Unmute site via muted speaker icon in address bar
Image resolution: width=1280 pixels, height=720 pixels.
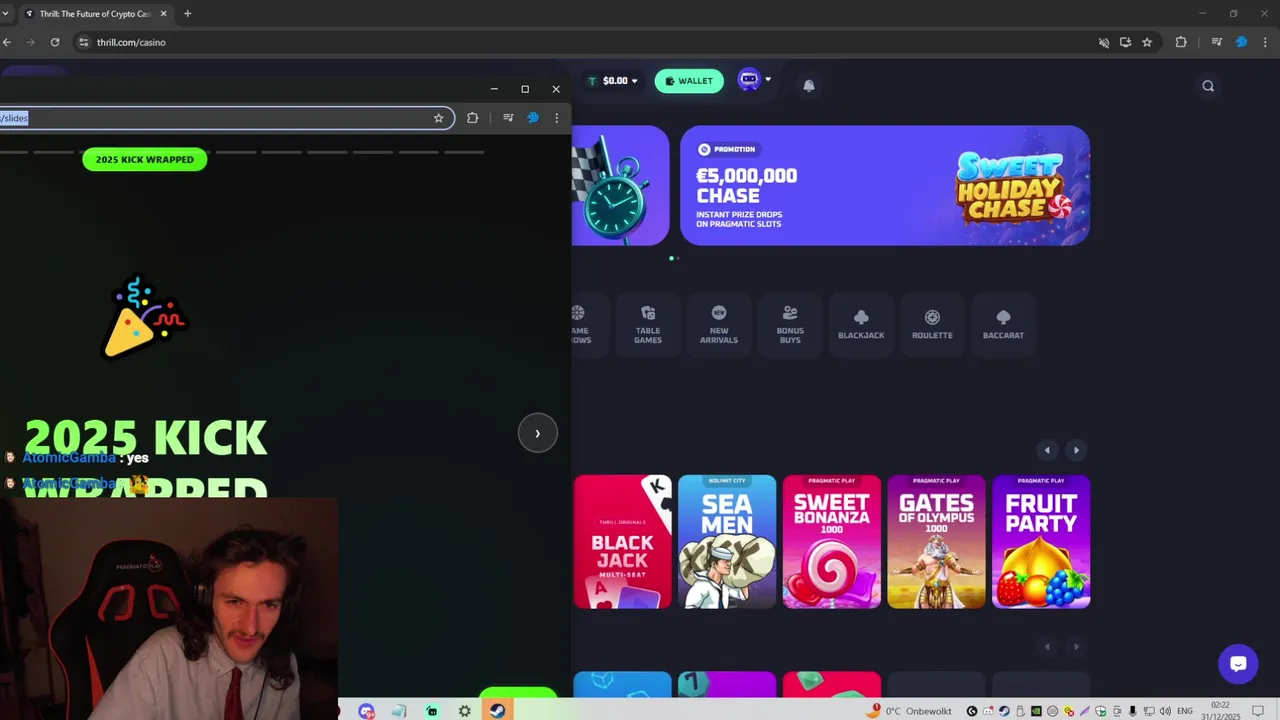(x=1104, y=42)
